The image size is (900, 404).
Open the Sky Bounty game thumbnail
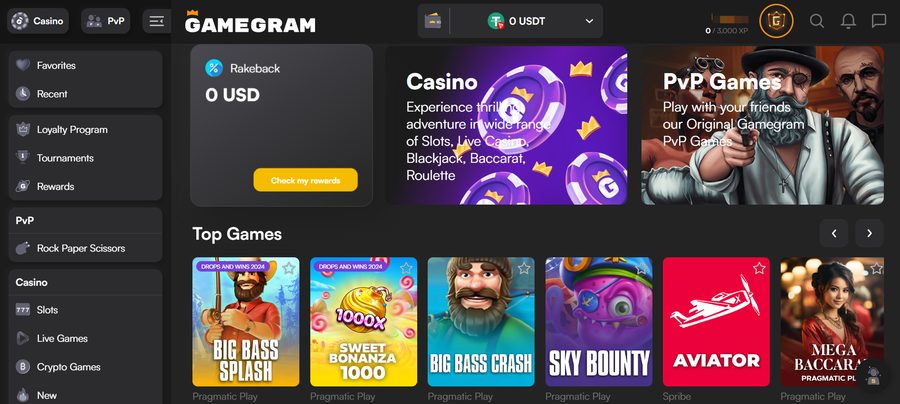click(599, 321)
